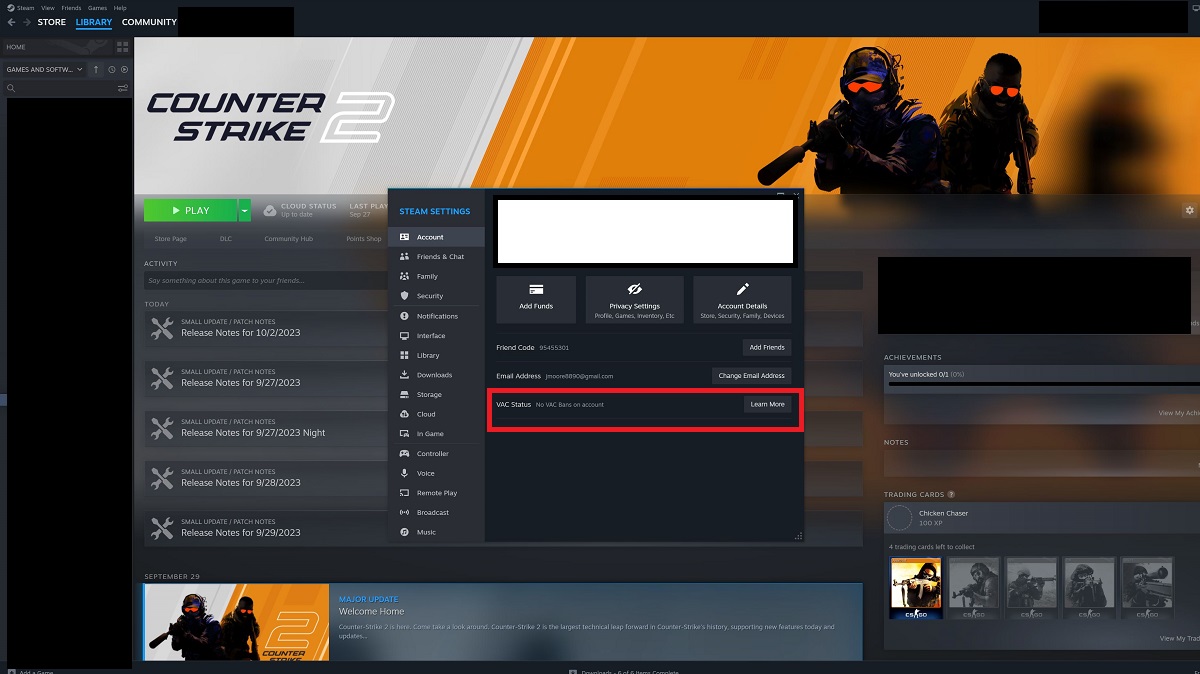This screenshot has width=1200, height=674.
Task: Select the Notifications bell icon
Action: 402,316
